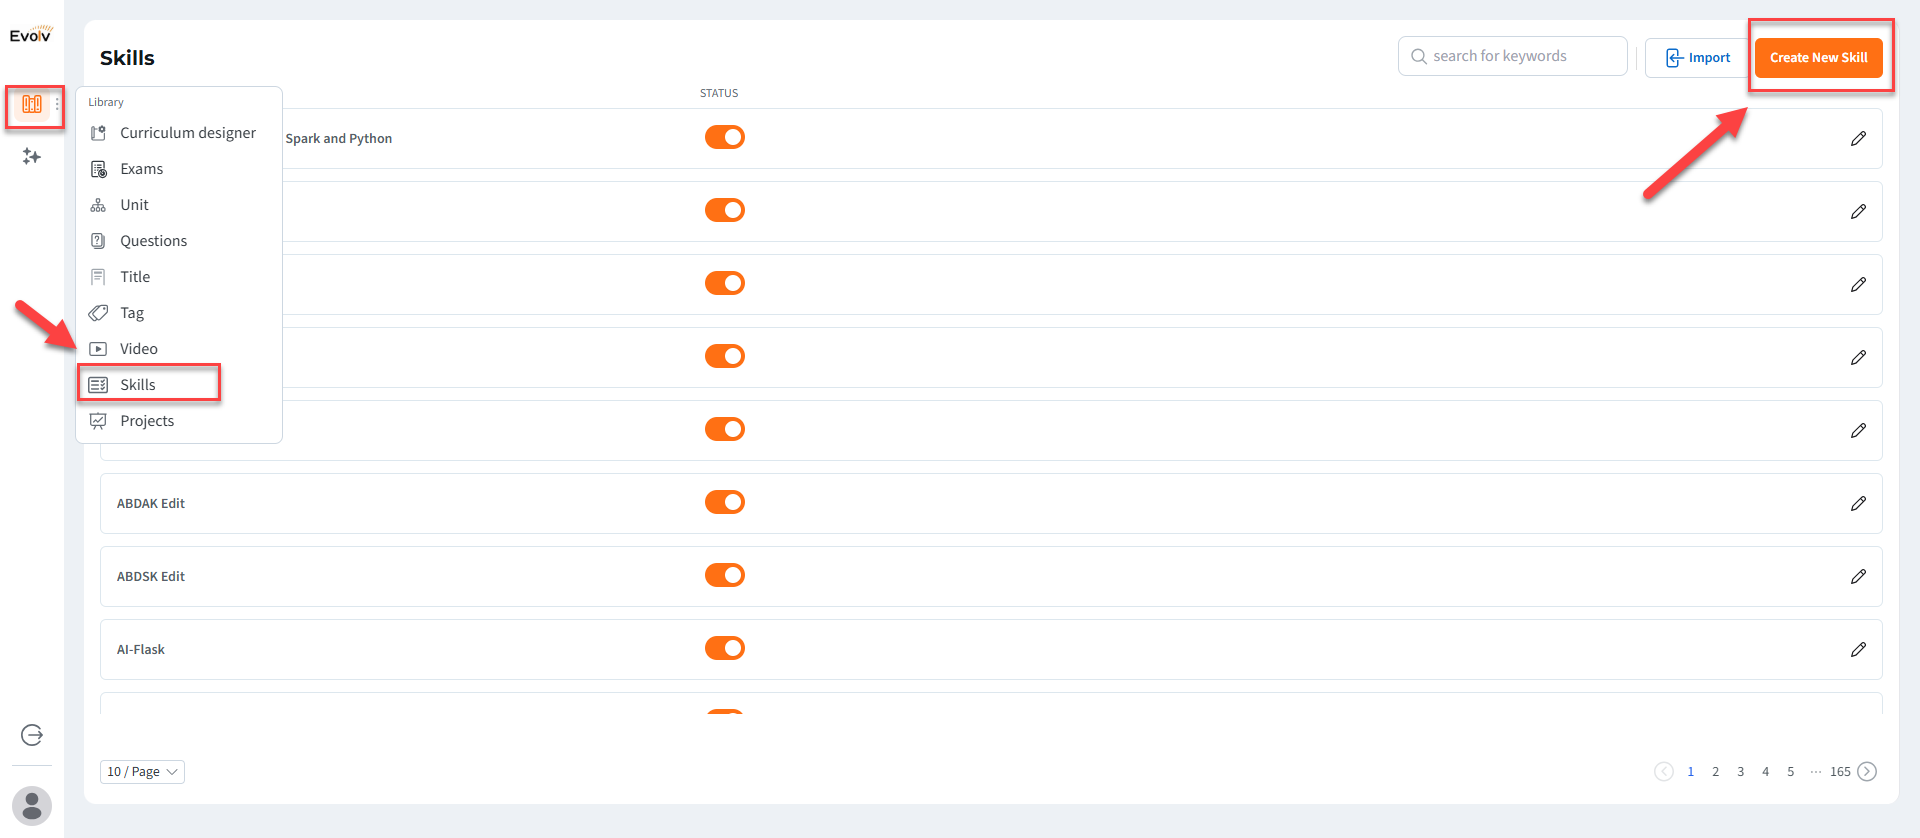This screenshot has width=1920, height=838.
Task: Click the edit pencil for ABDAK Edit
Action: pos(1858,504)
